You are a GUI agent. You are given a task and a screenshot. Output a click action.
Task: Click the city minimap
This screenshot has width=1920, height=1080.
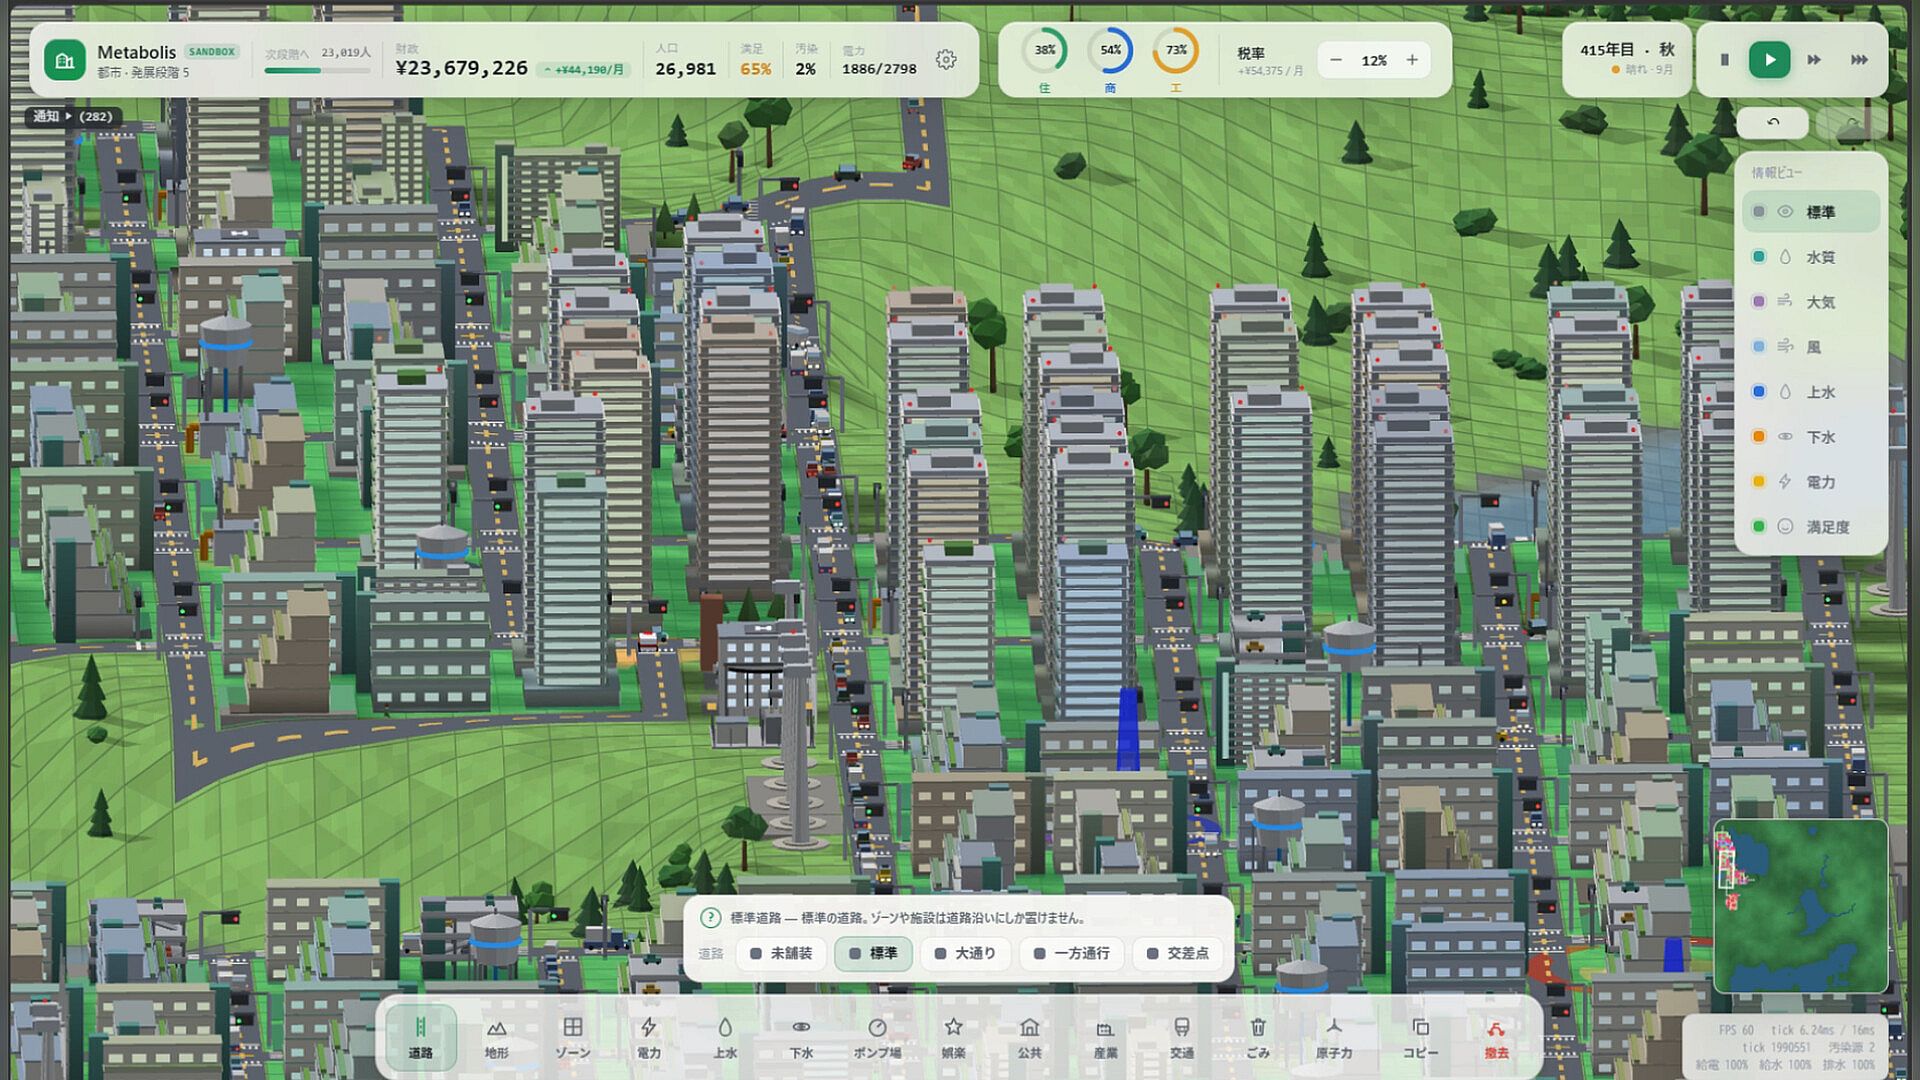click(1801, 906)
